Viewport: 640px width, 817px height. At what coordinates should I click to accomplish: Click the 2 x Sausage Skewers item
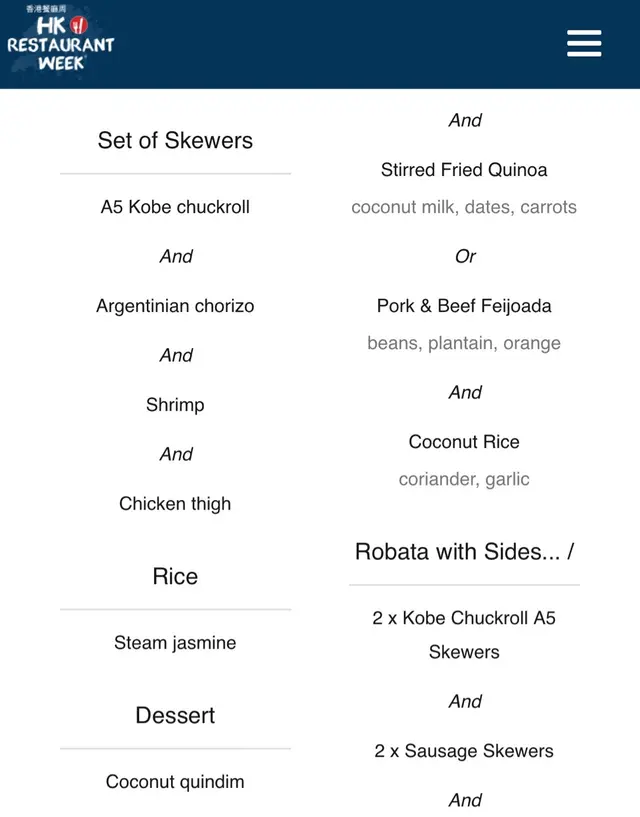click(464, 751)
